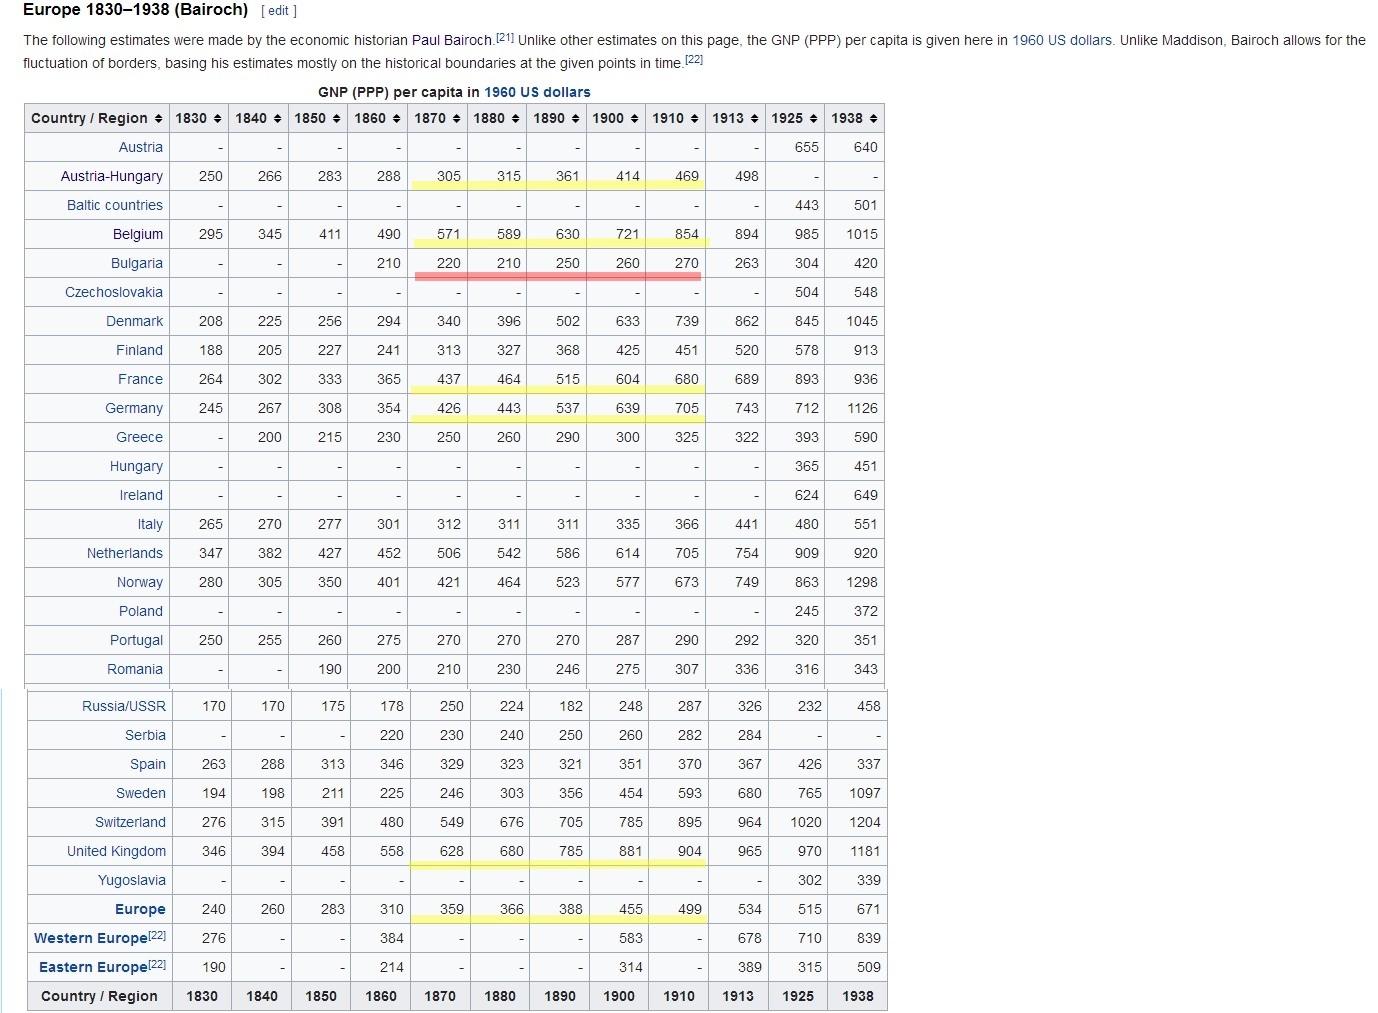Follow the 1960 US dollars link in paragraph
Screen dimensions: 1378x1013
1061,40
